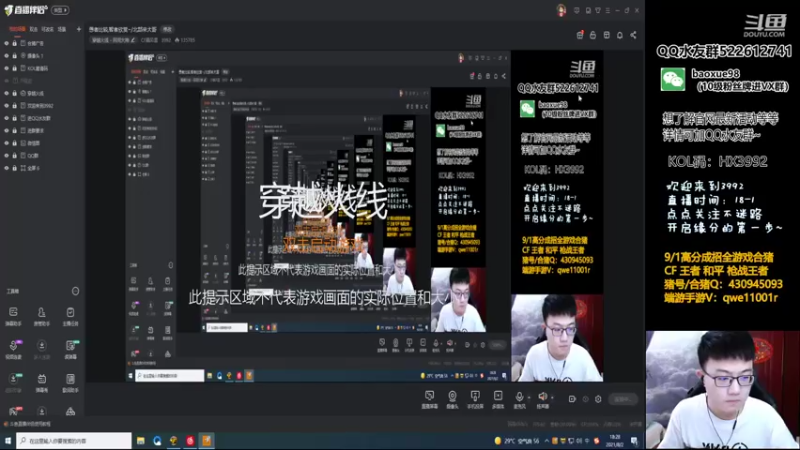Open the notification center in the system tray
This screenshot has height=450, width=800.
[634, 441]
